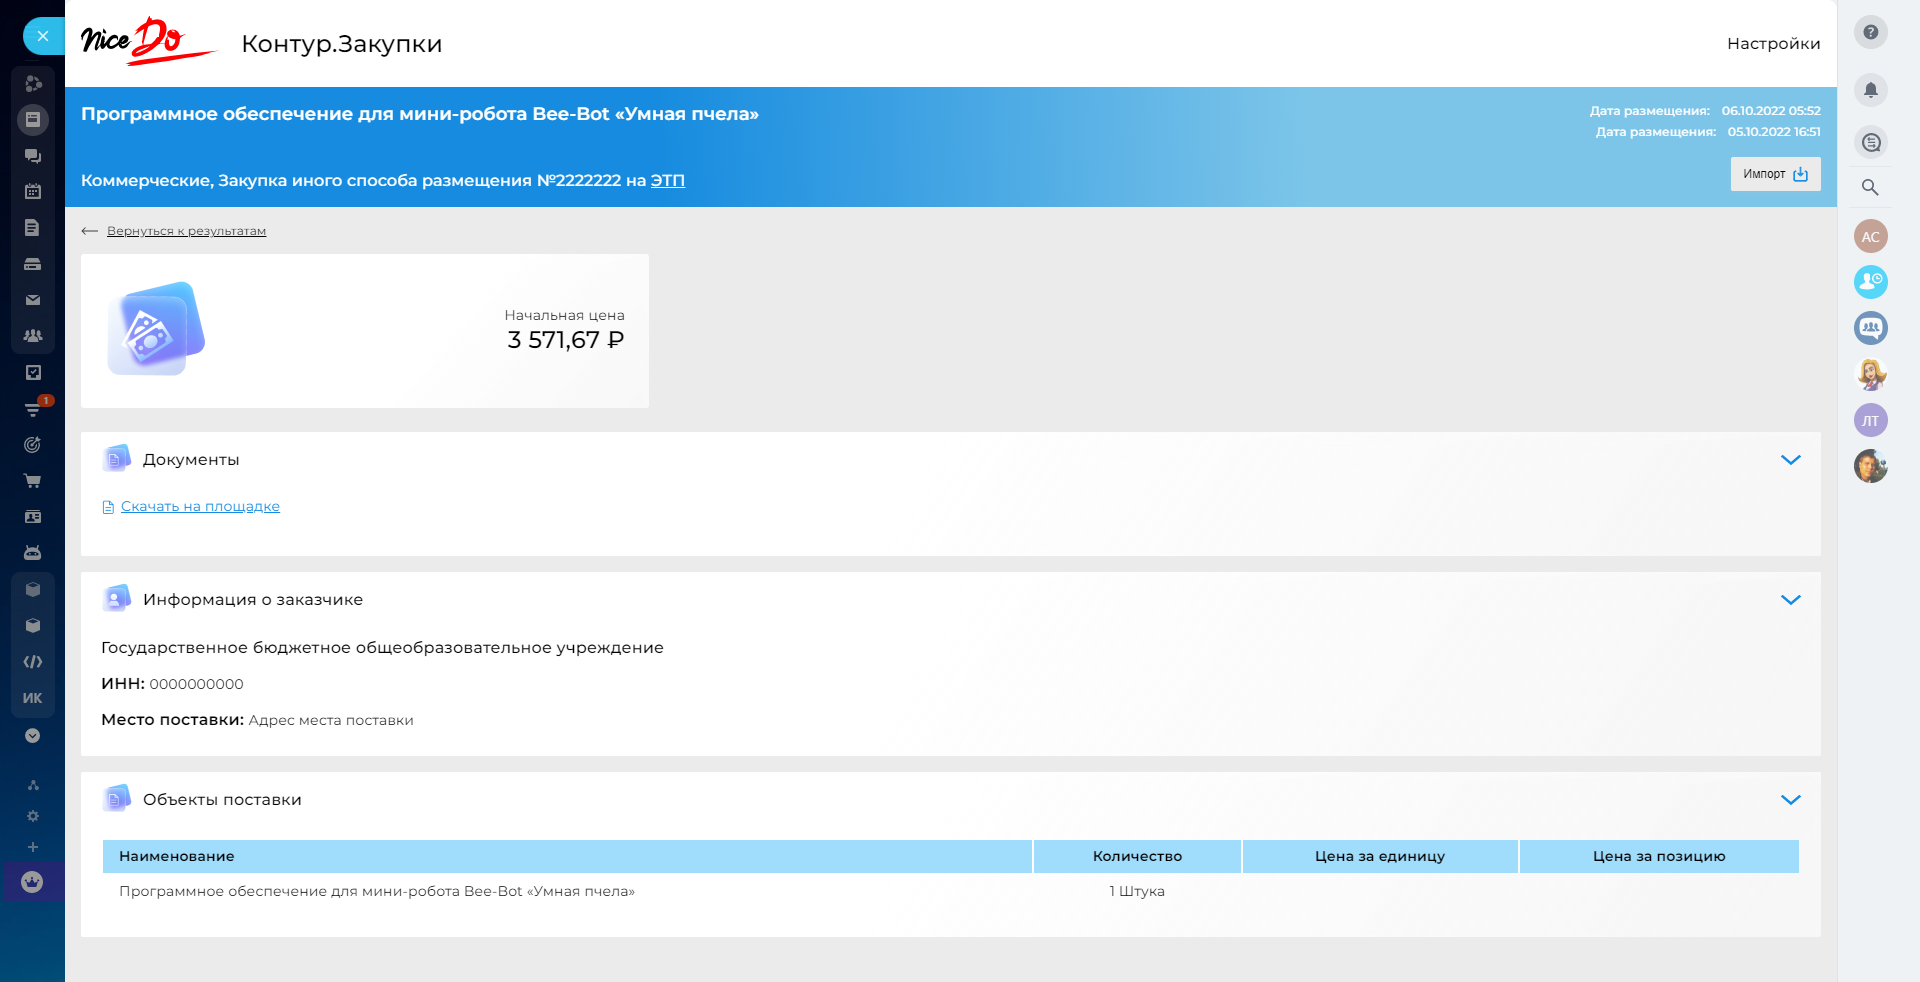Open the Настройки menu
The image size is (1920, 982).
click(x=1773, y=44)
